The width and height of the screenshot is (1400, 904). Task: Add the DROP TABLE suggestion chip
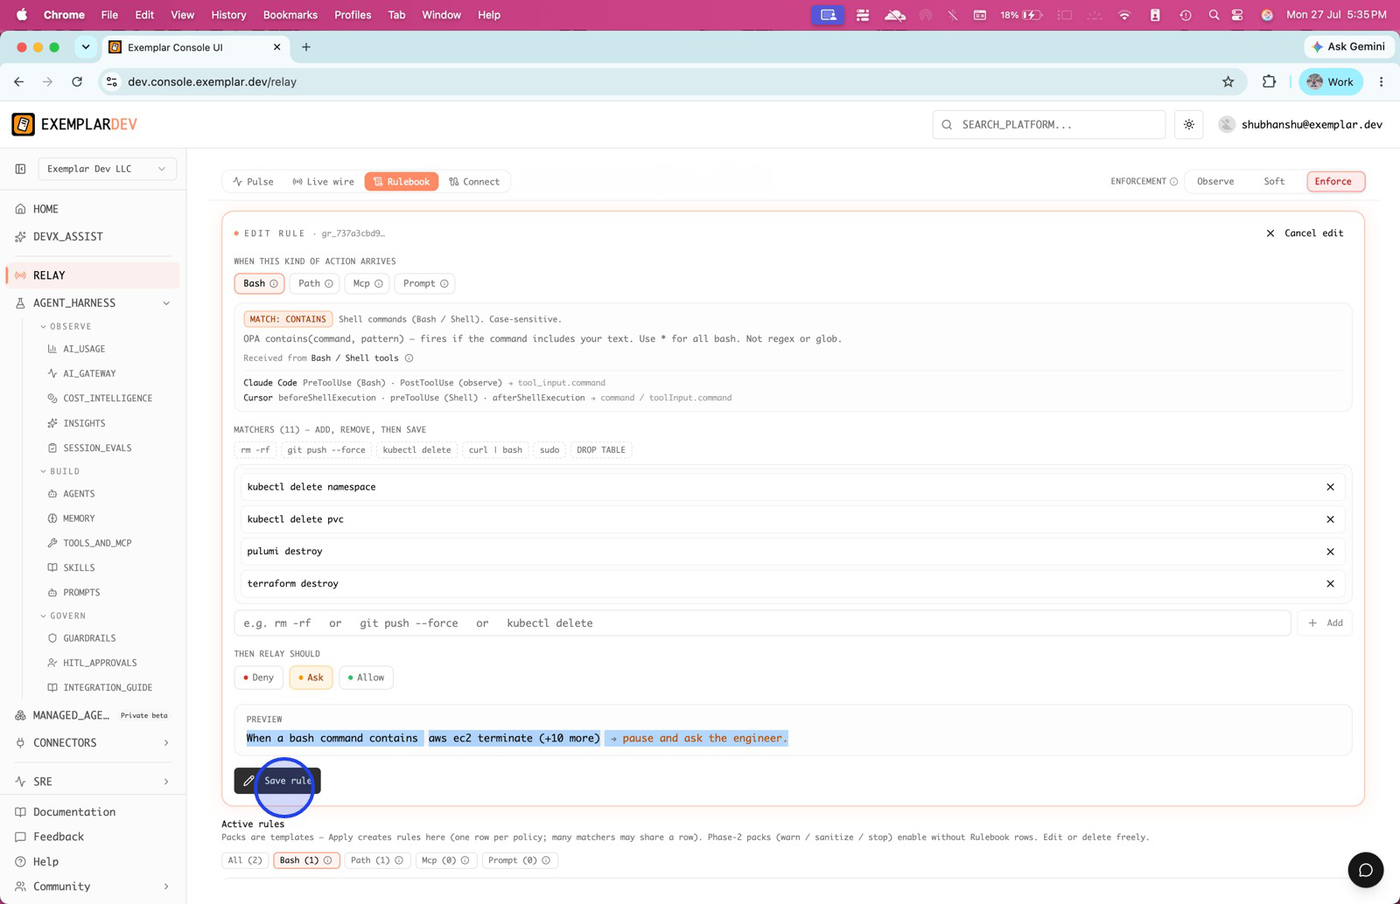tap(601, 450)
